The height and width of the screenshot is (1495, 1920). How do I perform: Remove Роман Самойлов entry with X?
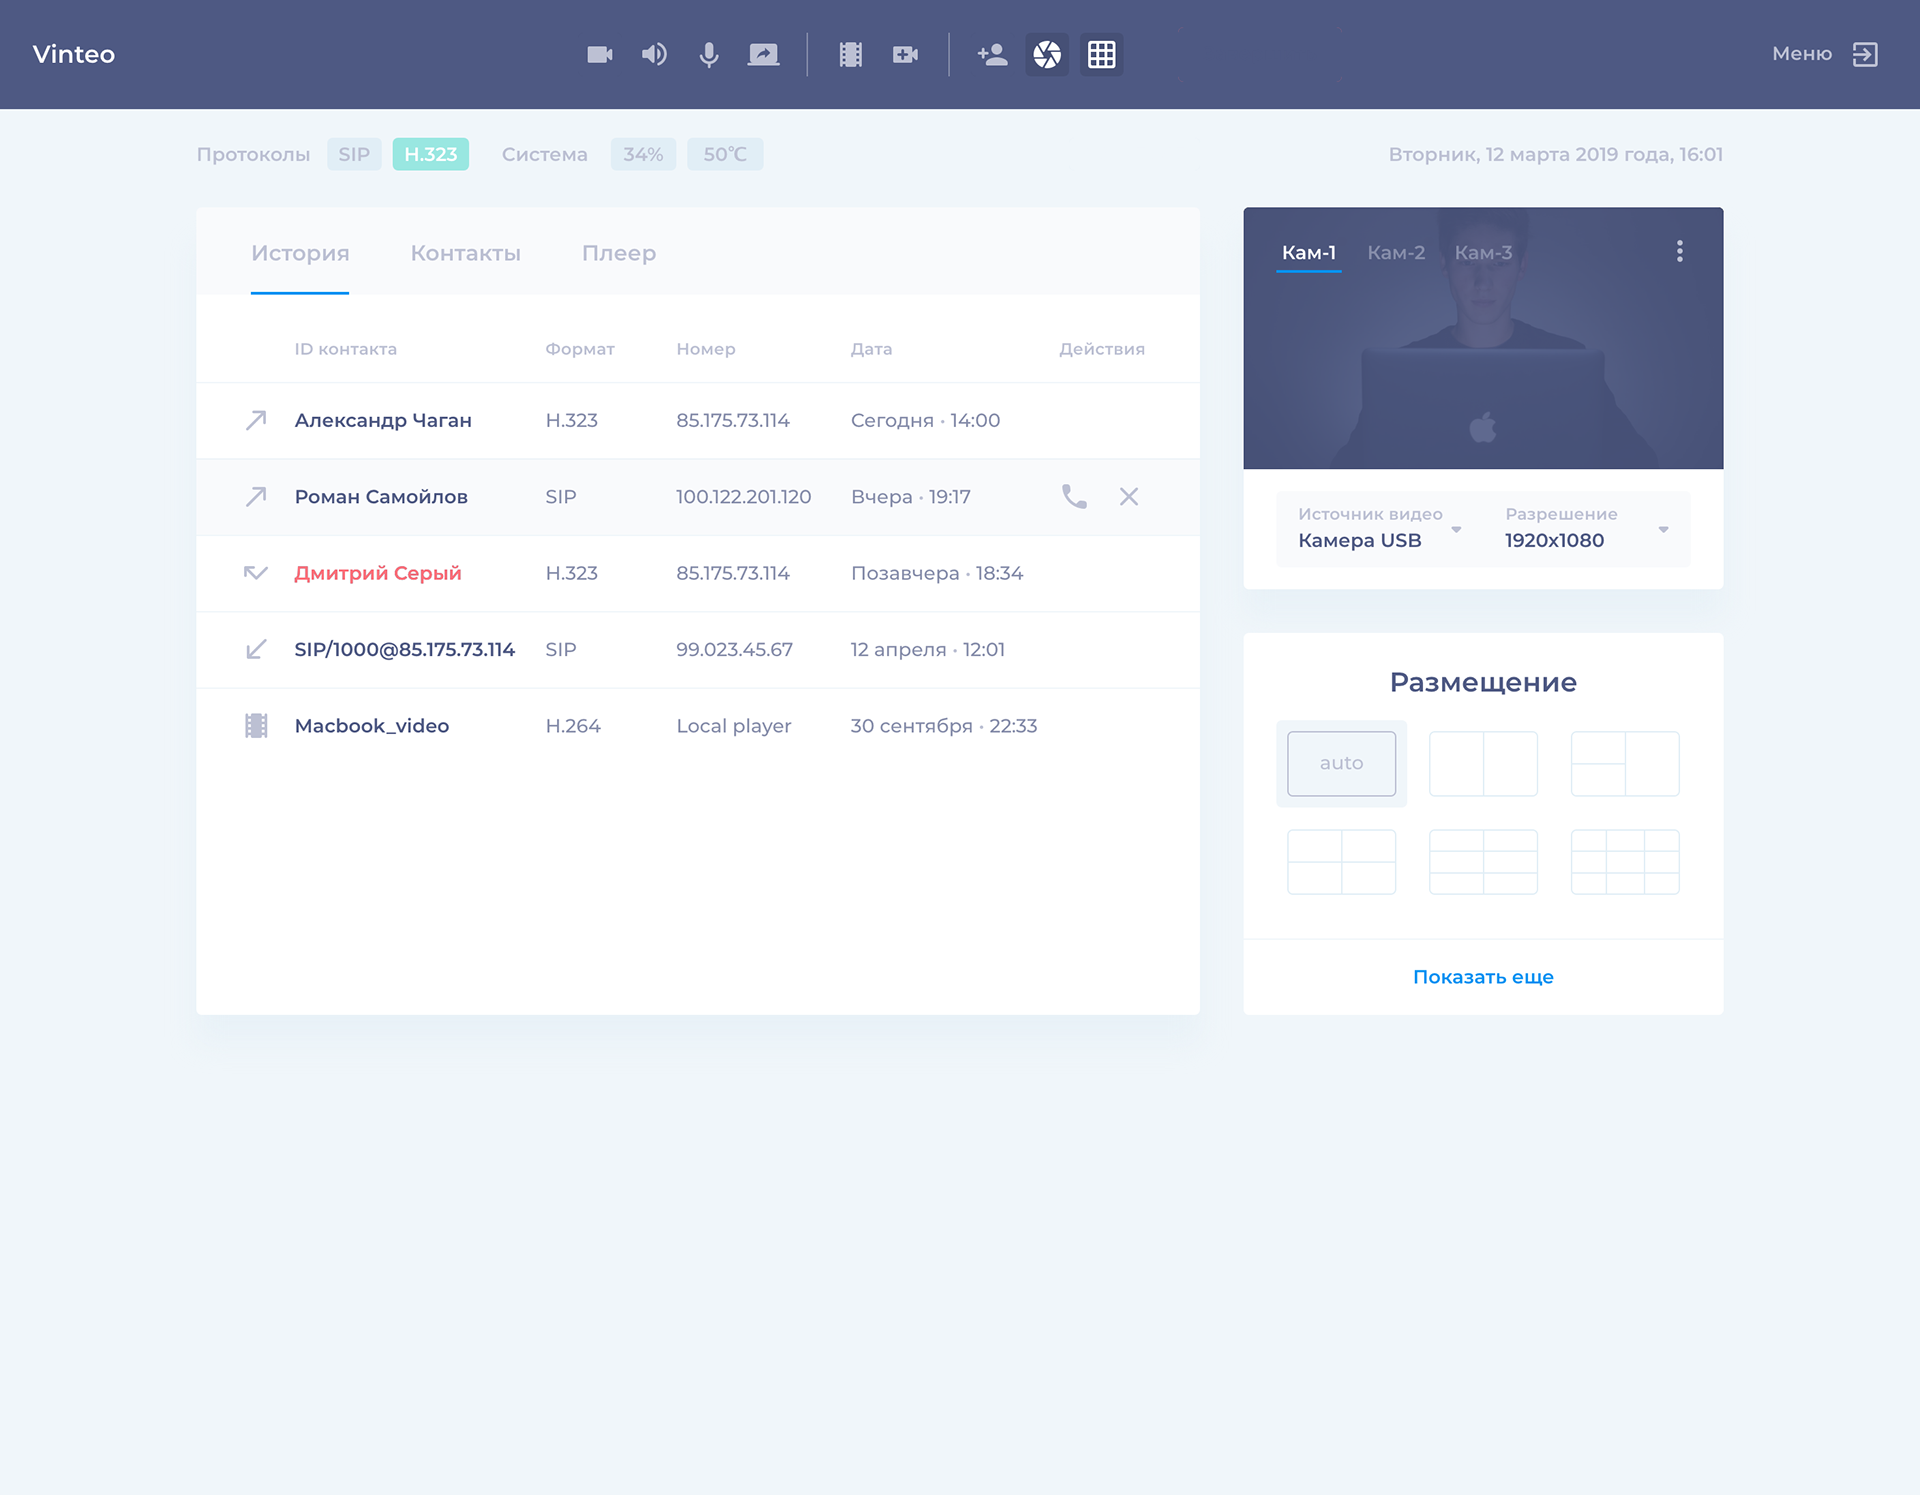[x=1129, y=496]
